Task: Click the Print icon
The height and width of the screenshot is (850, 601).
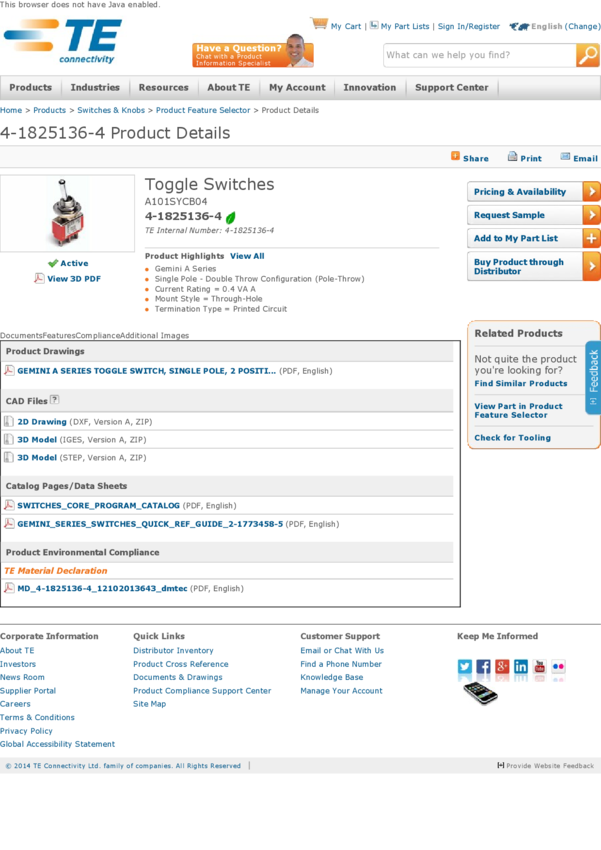Action: [x=512, y=156]
